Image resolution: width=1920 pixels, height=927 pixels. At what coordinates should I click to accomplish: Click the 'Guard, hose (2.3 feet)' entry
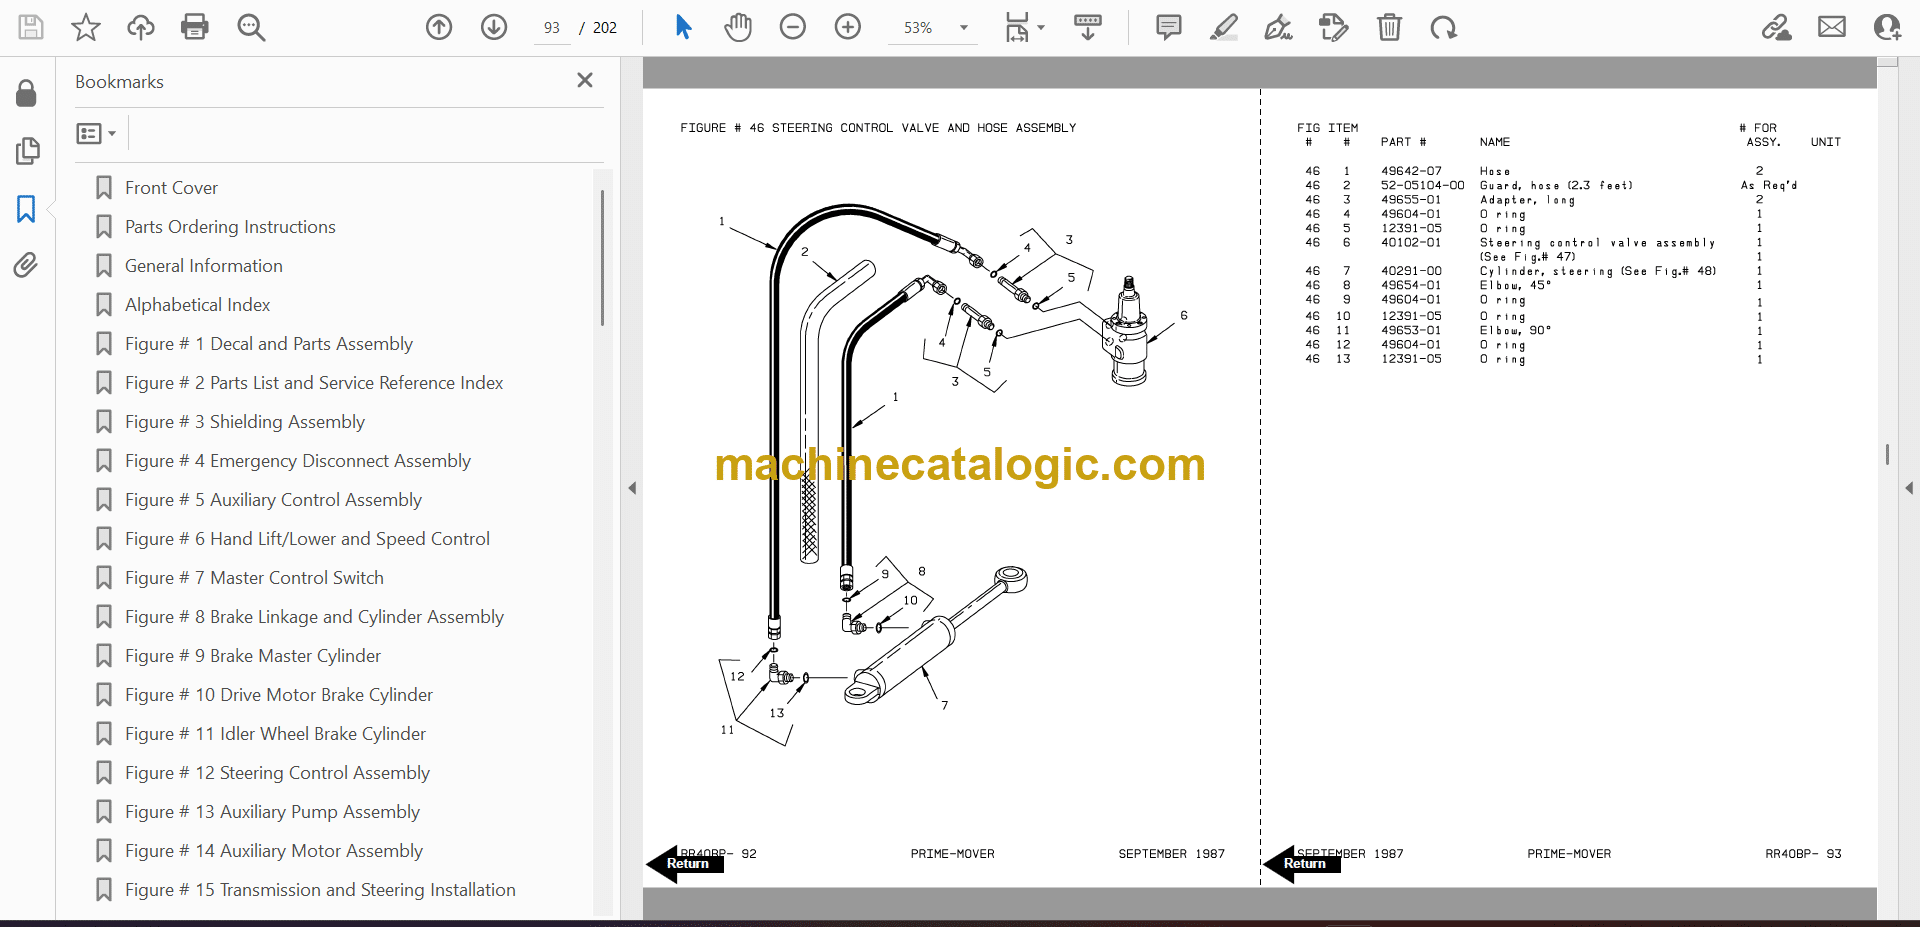coord(1556,185)
